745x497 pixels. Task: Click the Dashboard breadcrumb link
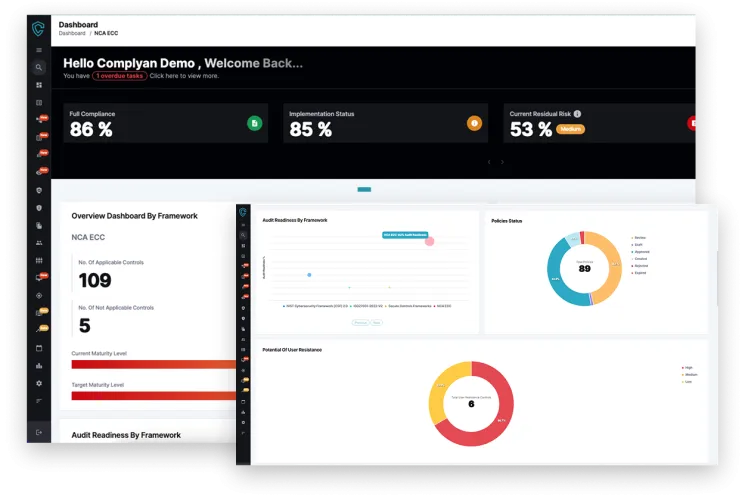(72, 33)
